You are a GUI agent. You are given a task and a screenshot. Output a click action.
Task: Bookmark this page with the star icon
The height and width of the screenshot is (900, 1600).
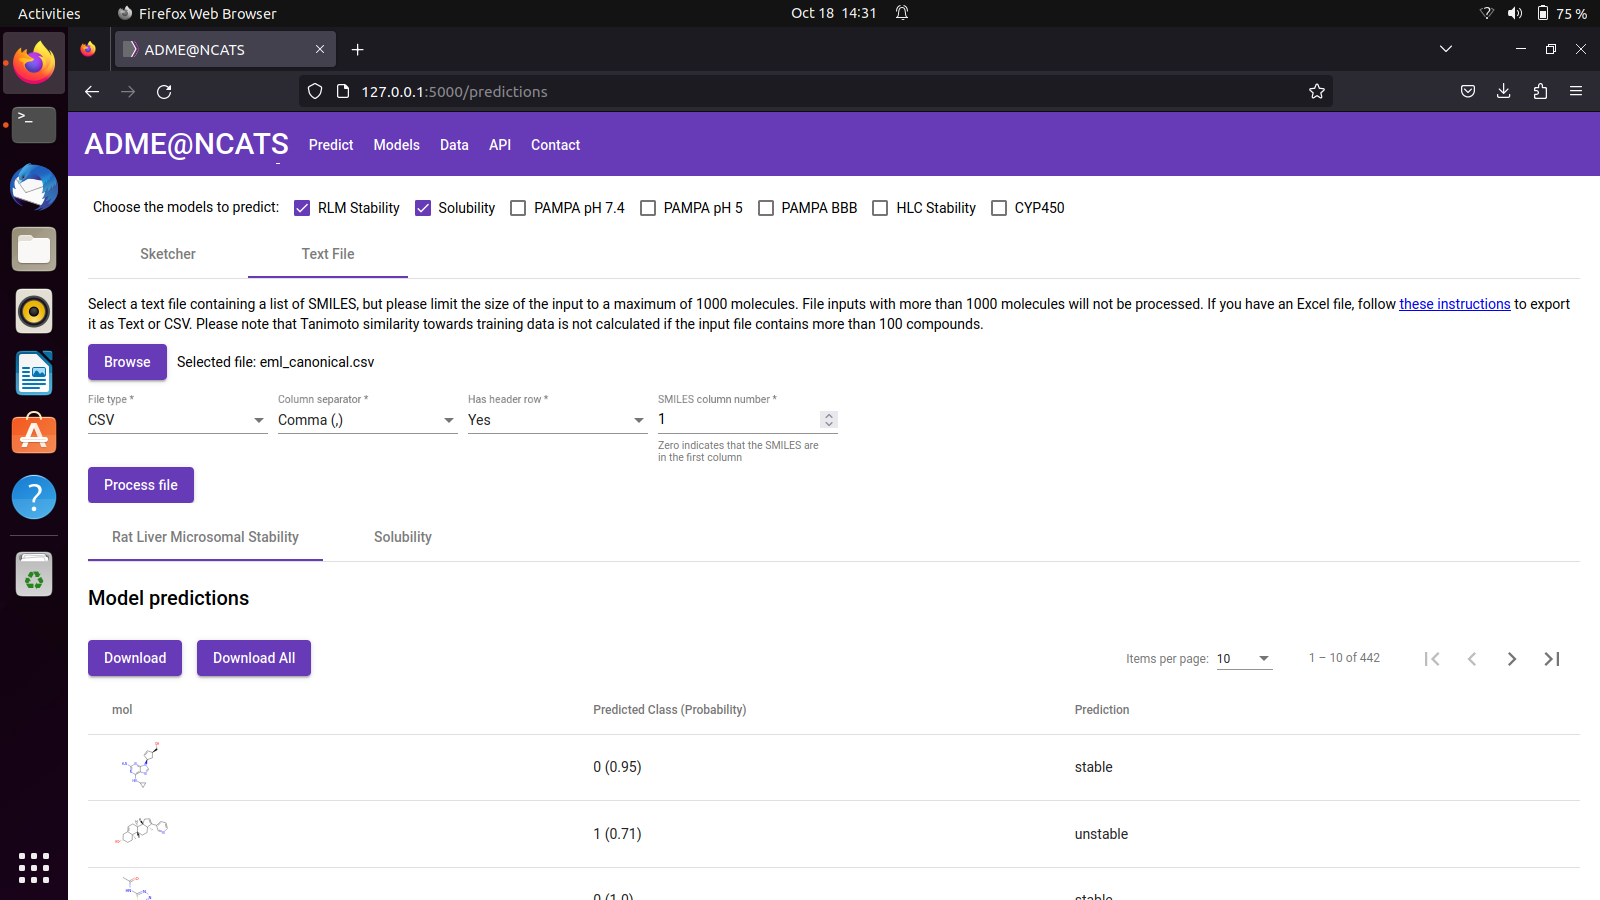click(1316, 91)
